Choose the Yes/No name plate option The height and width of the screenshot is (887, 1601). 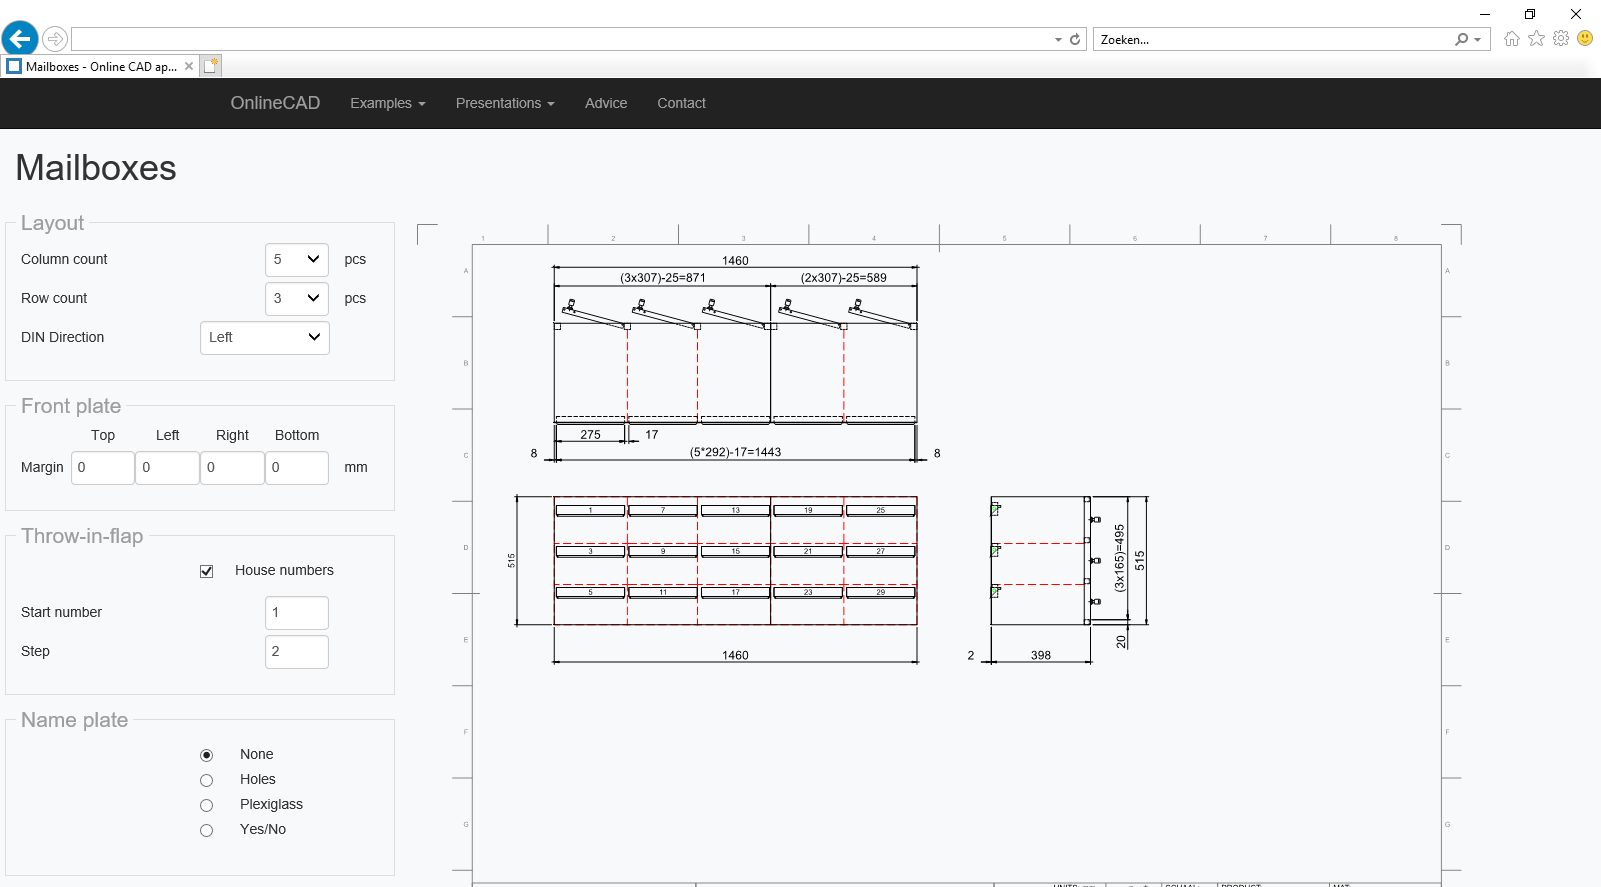207,830
